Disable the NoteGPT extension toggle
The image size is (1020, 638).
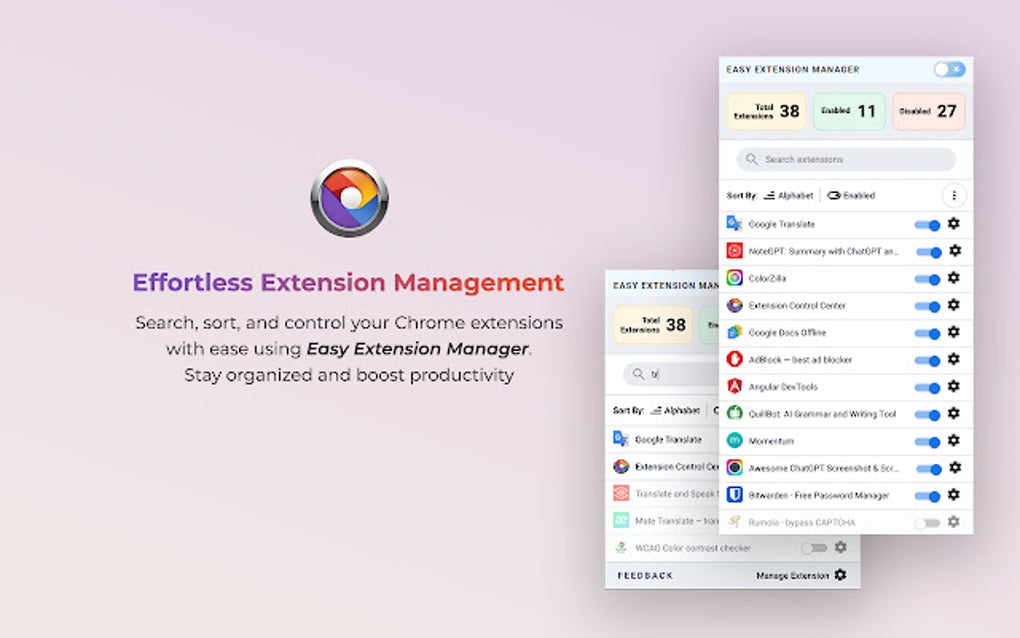(928, 251)
